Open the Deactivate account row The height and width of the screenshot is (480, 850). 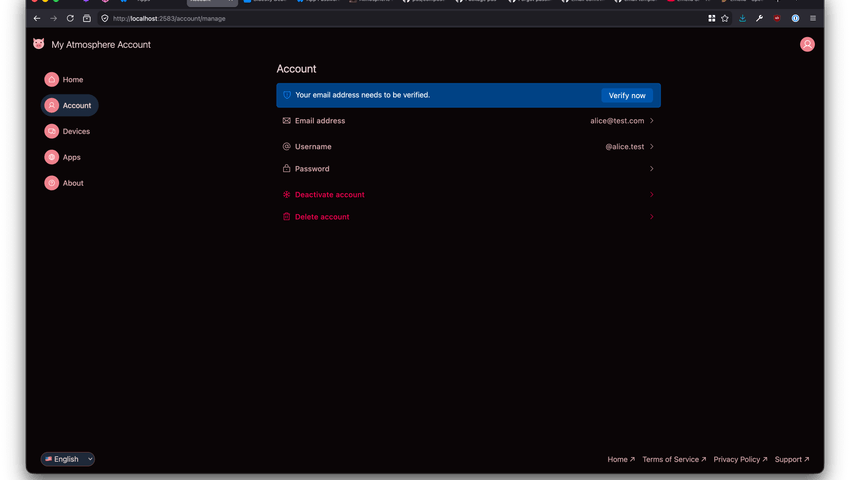pyautogui.click(x=468, y=195)
